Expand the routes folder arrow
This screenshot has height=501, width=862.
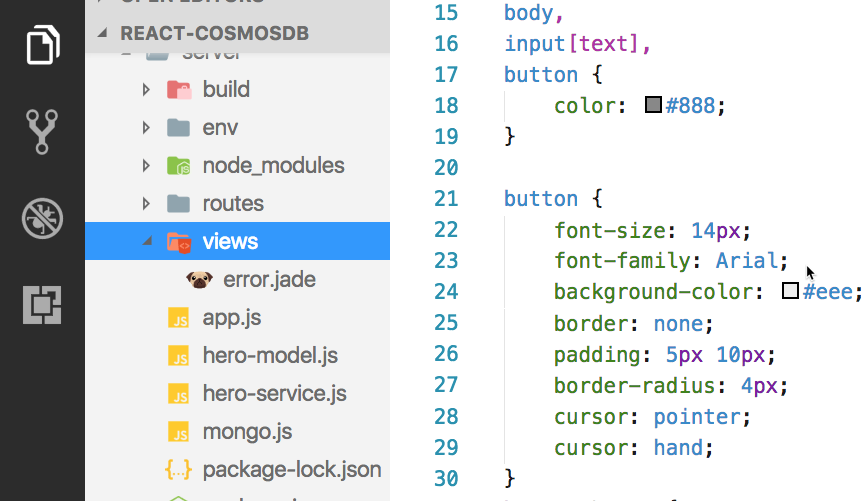pyautogui.click(x=146, y=203)
